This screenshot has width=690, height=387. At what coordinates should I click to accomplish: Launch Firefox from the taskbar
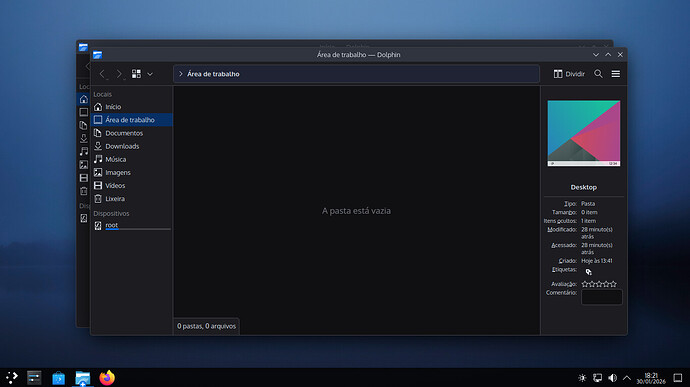tap(107, 378)
